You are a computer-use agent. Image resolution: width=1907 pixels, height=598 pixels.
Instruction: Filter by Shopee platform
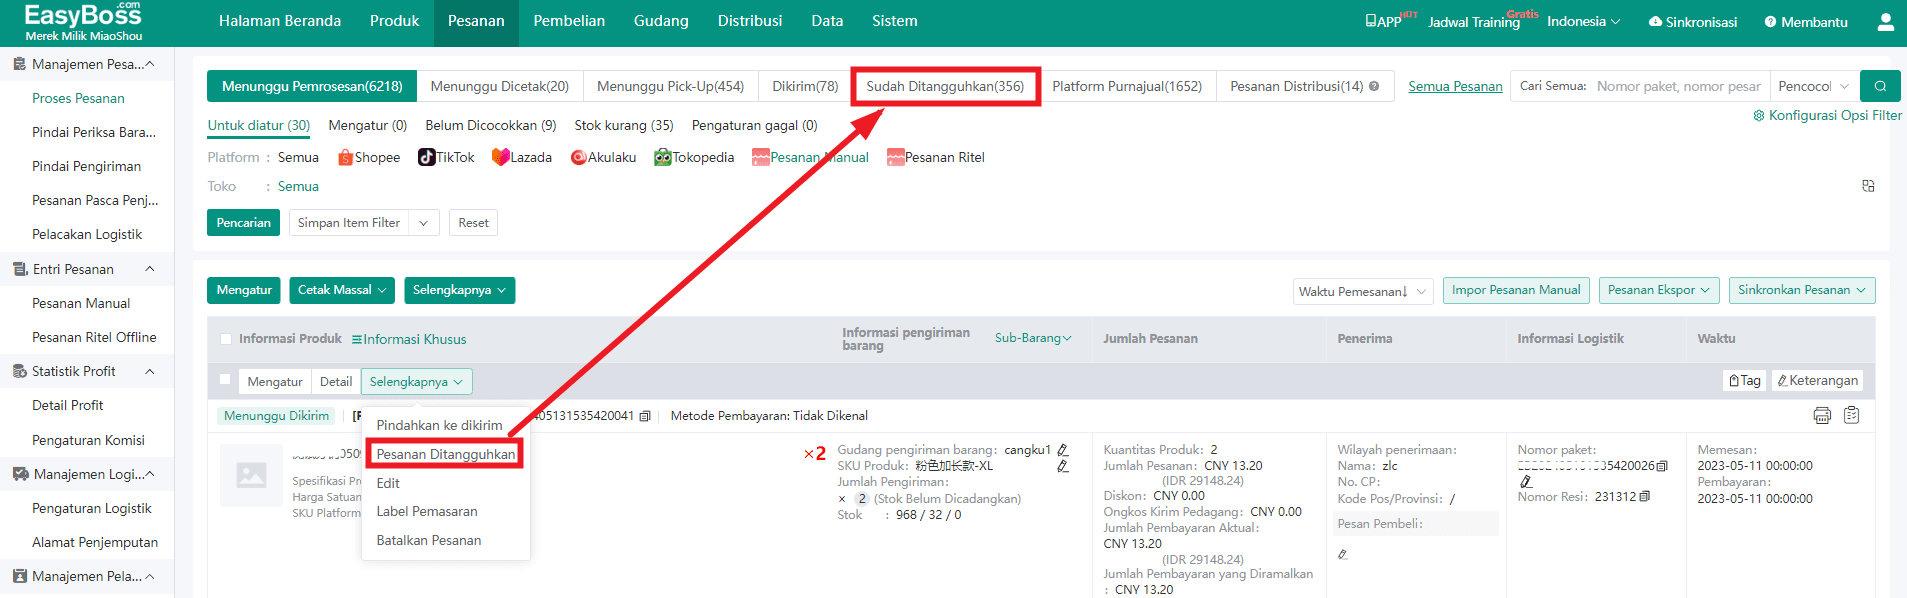[369, 158]
